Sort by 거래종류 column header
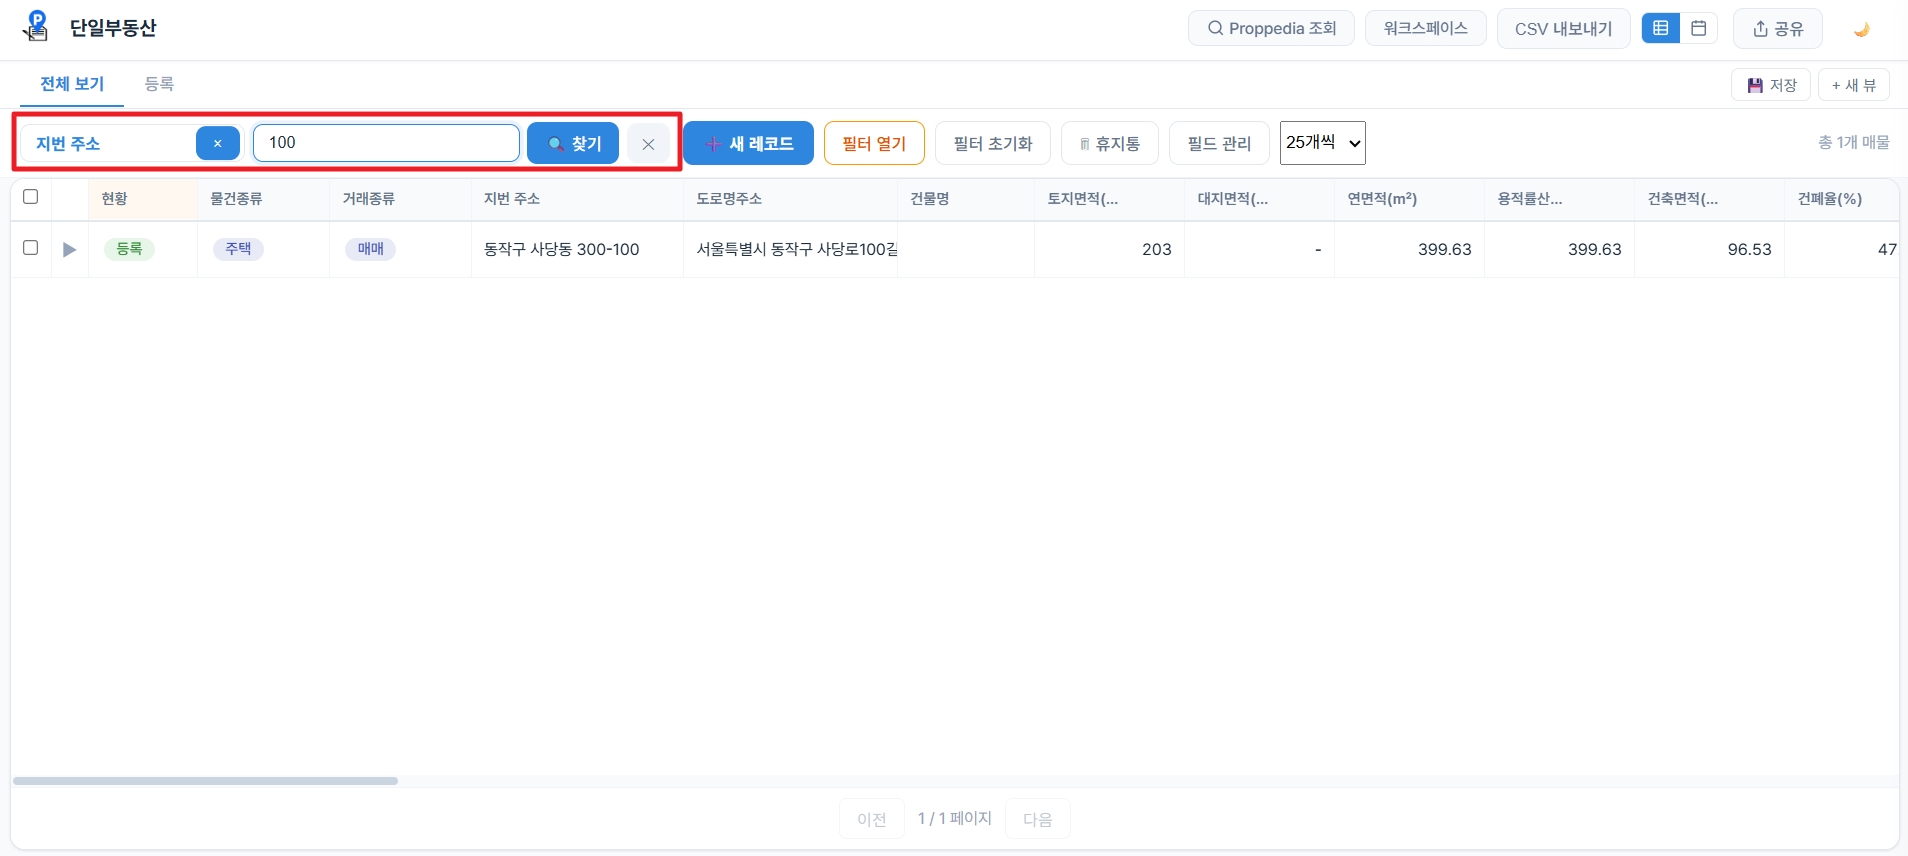Screen dimensions: 1908x856 pos(400,199)
